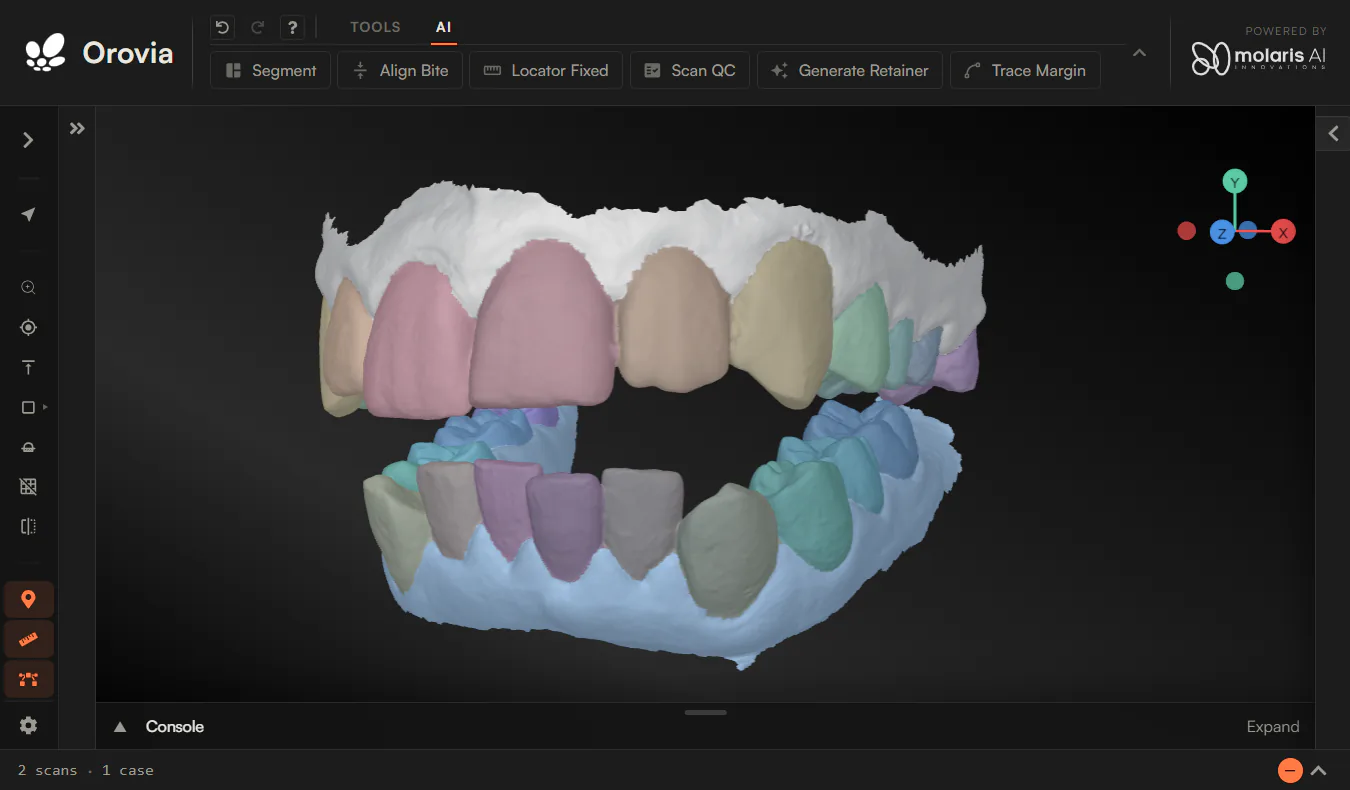Expand left sidebar with the single chevron
This screenshot has width=1350, height=790.
click(x=28, y=140)
